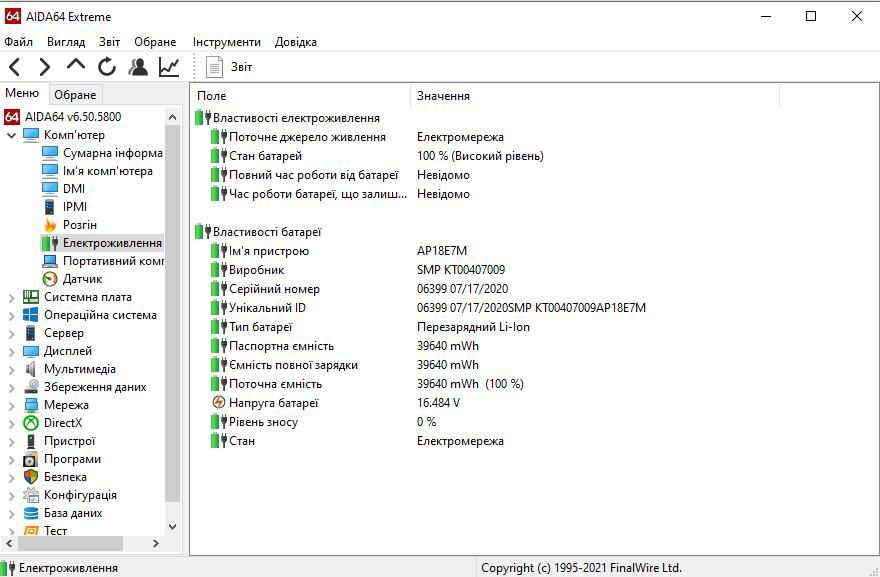
Task: Click the Безпека shield icon
Action: pyautogui.click(x=30, y=477)
